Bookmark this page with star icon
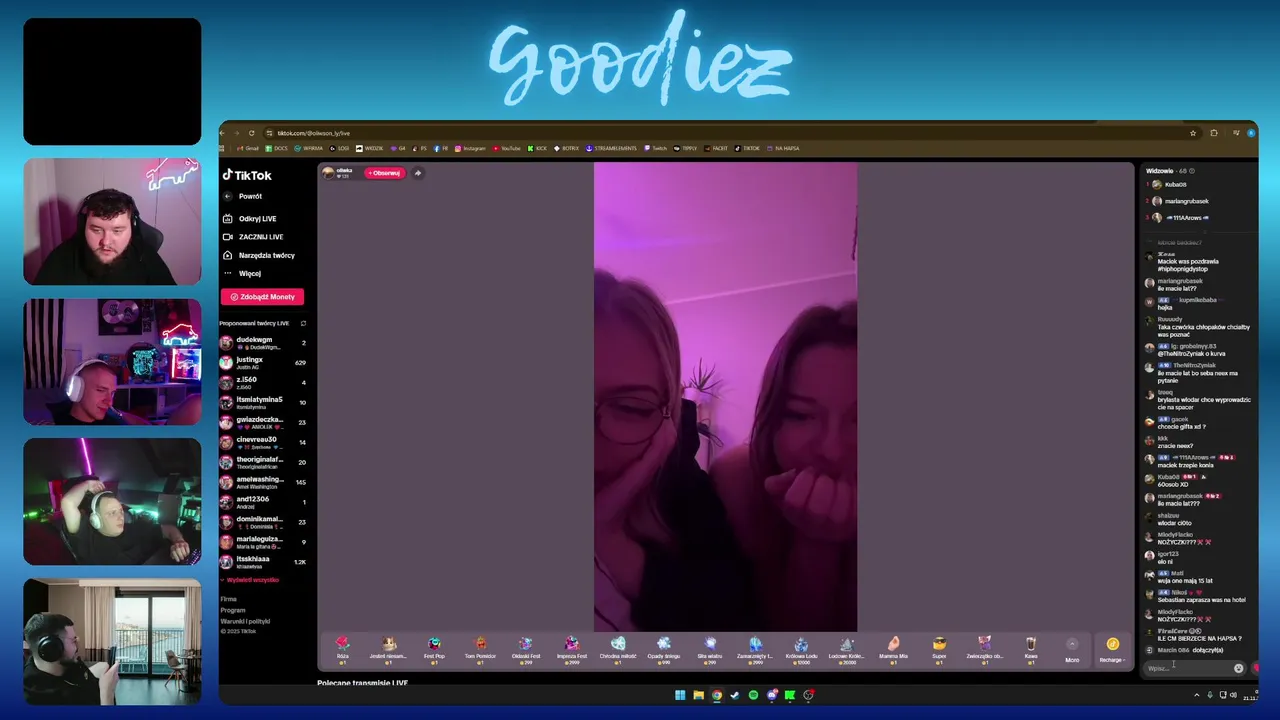Image resolution: width=1280 pixels, height=720 pixels. click(1193, 133)
